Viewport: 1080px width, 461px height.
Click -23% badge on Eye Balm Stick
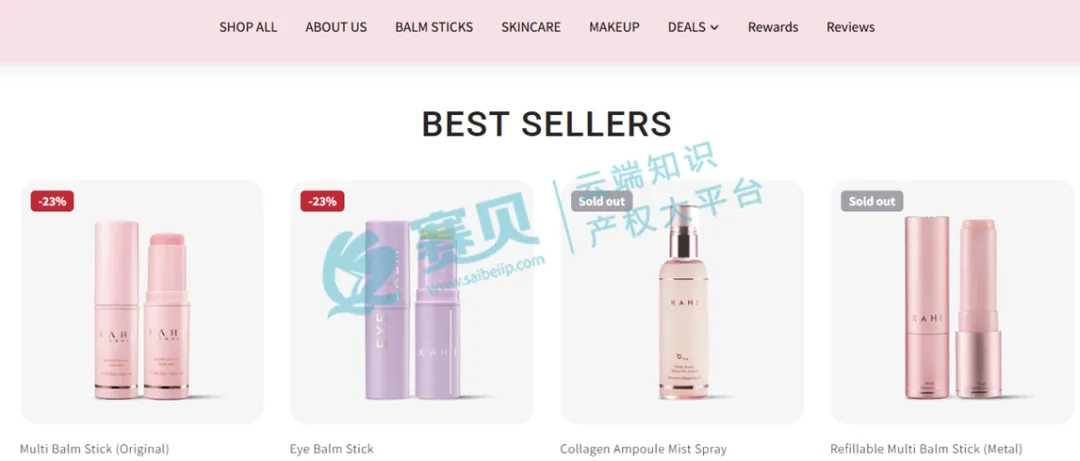pos(322,201)
